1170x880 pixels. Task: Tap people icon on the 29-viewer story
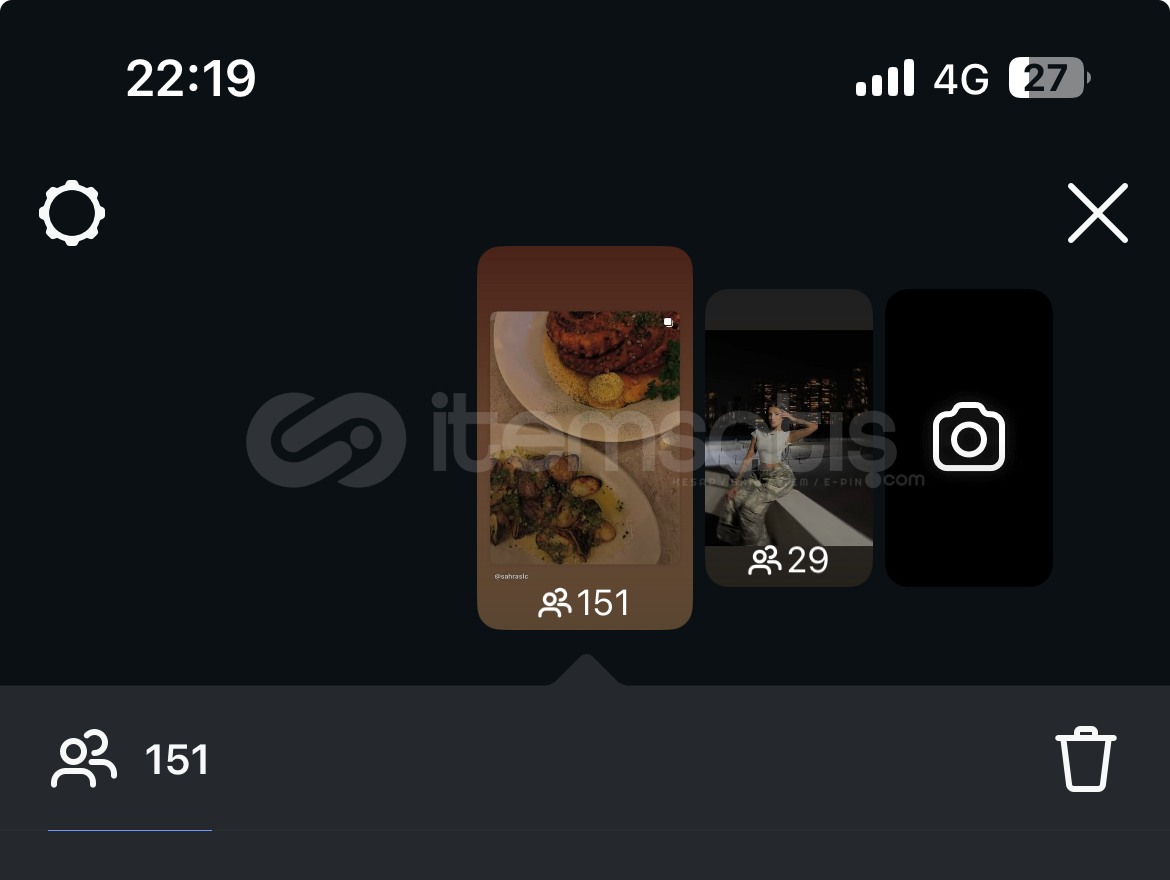(x=765, y=561)
